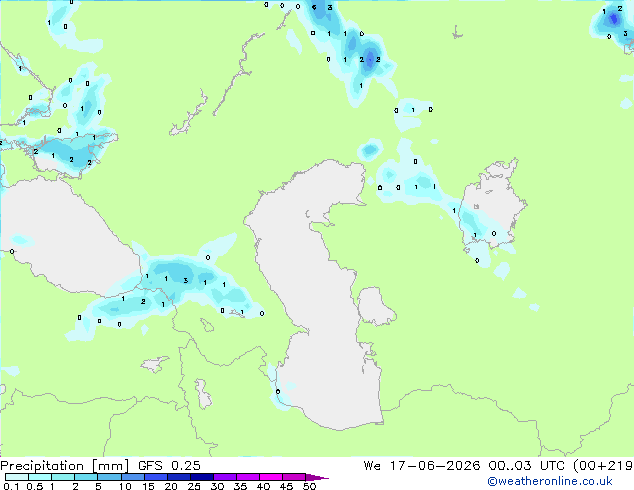The width and height of the screenshot is (634, 490).
Task: Click the palest legend swatch between 0.1 and 0.5
Action: 17,477
